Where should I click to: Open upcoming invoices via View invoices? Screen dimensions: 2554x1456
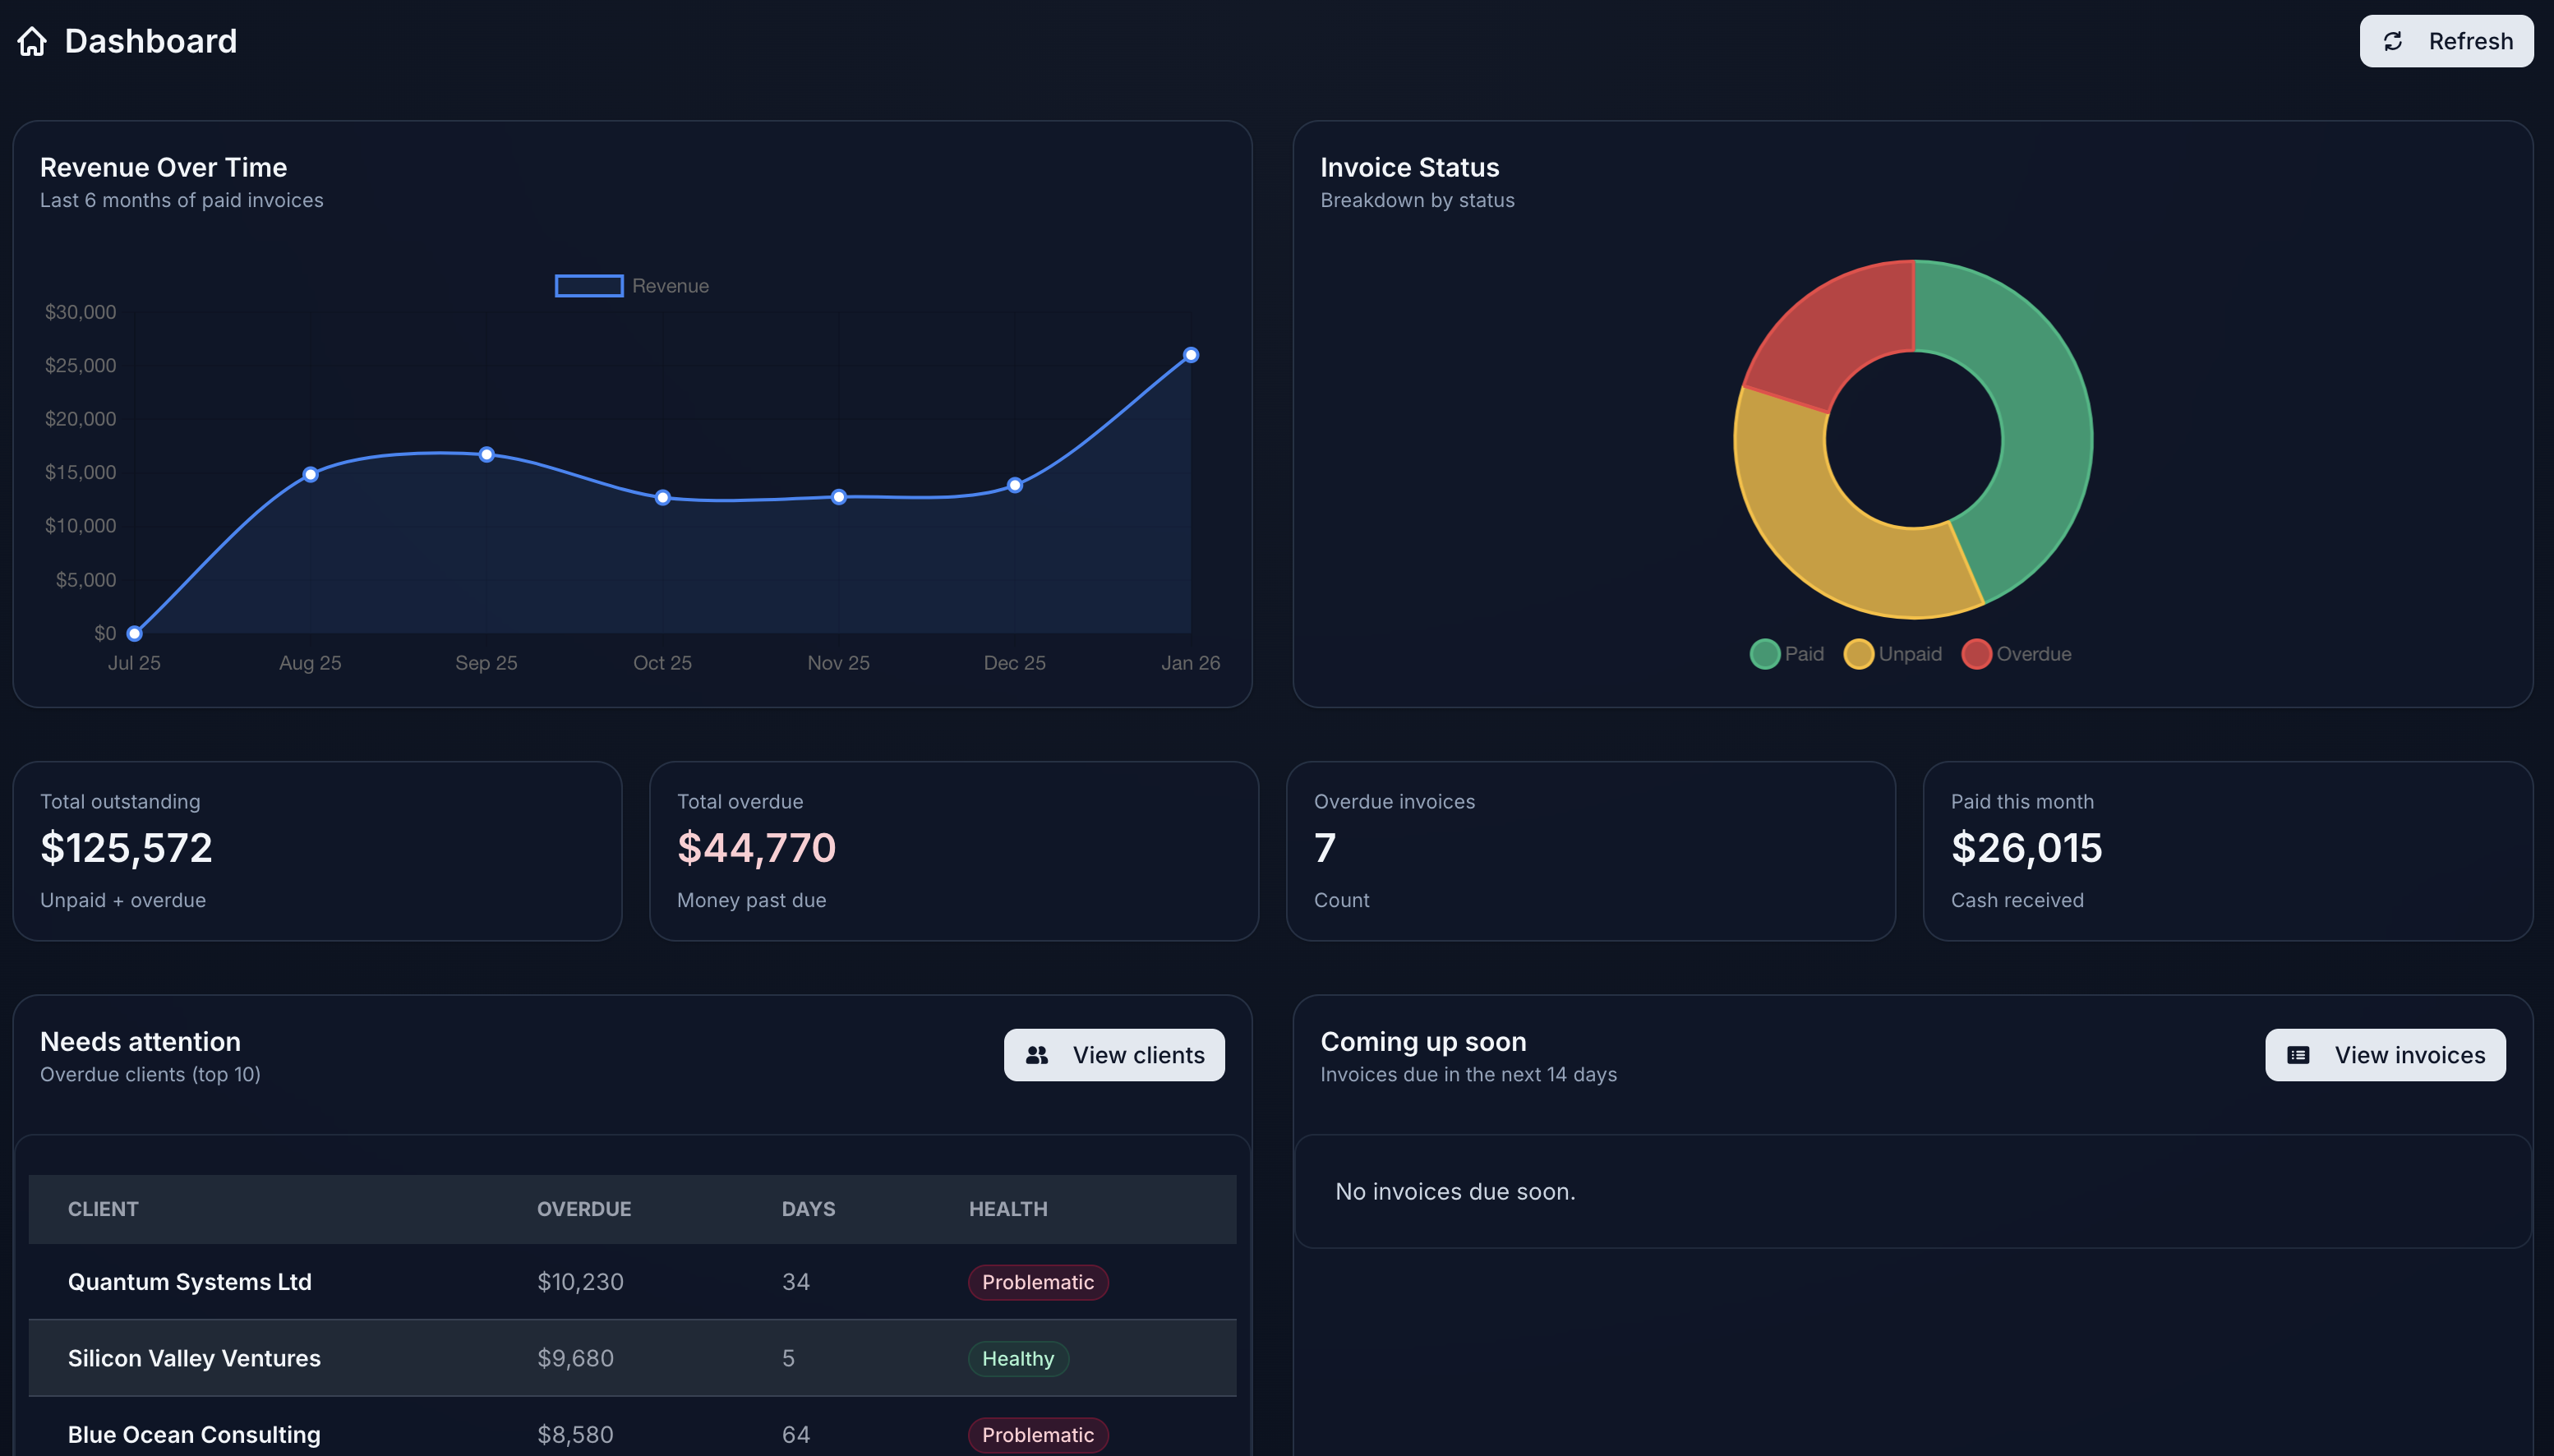click(x=2385, y=1054)
